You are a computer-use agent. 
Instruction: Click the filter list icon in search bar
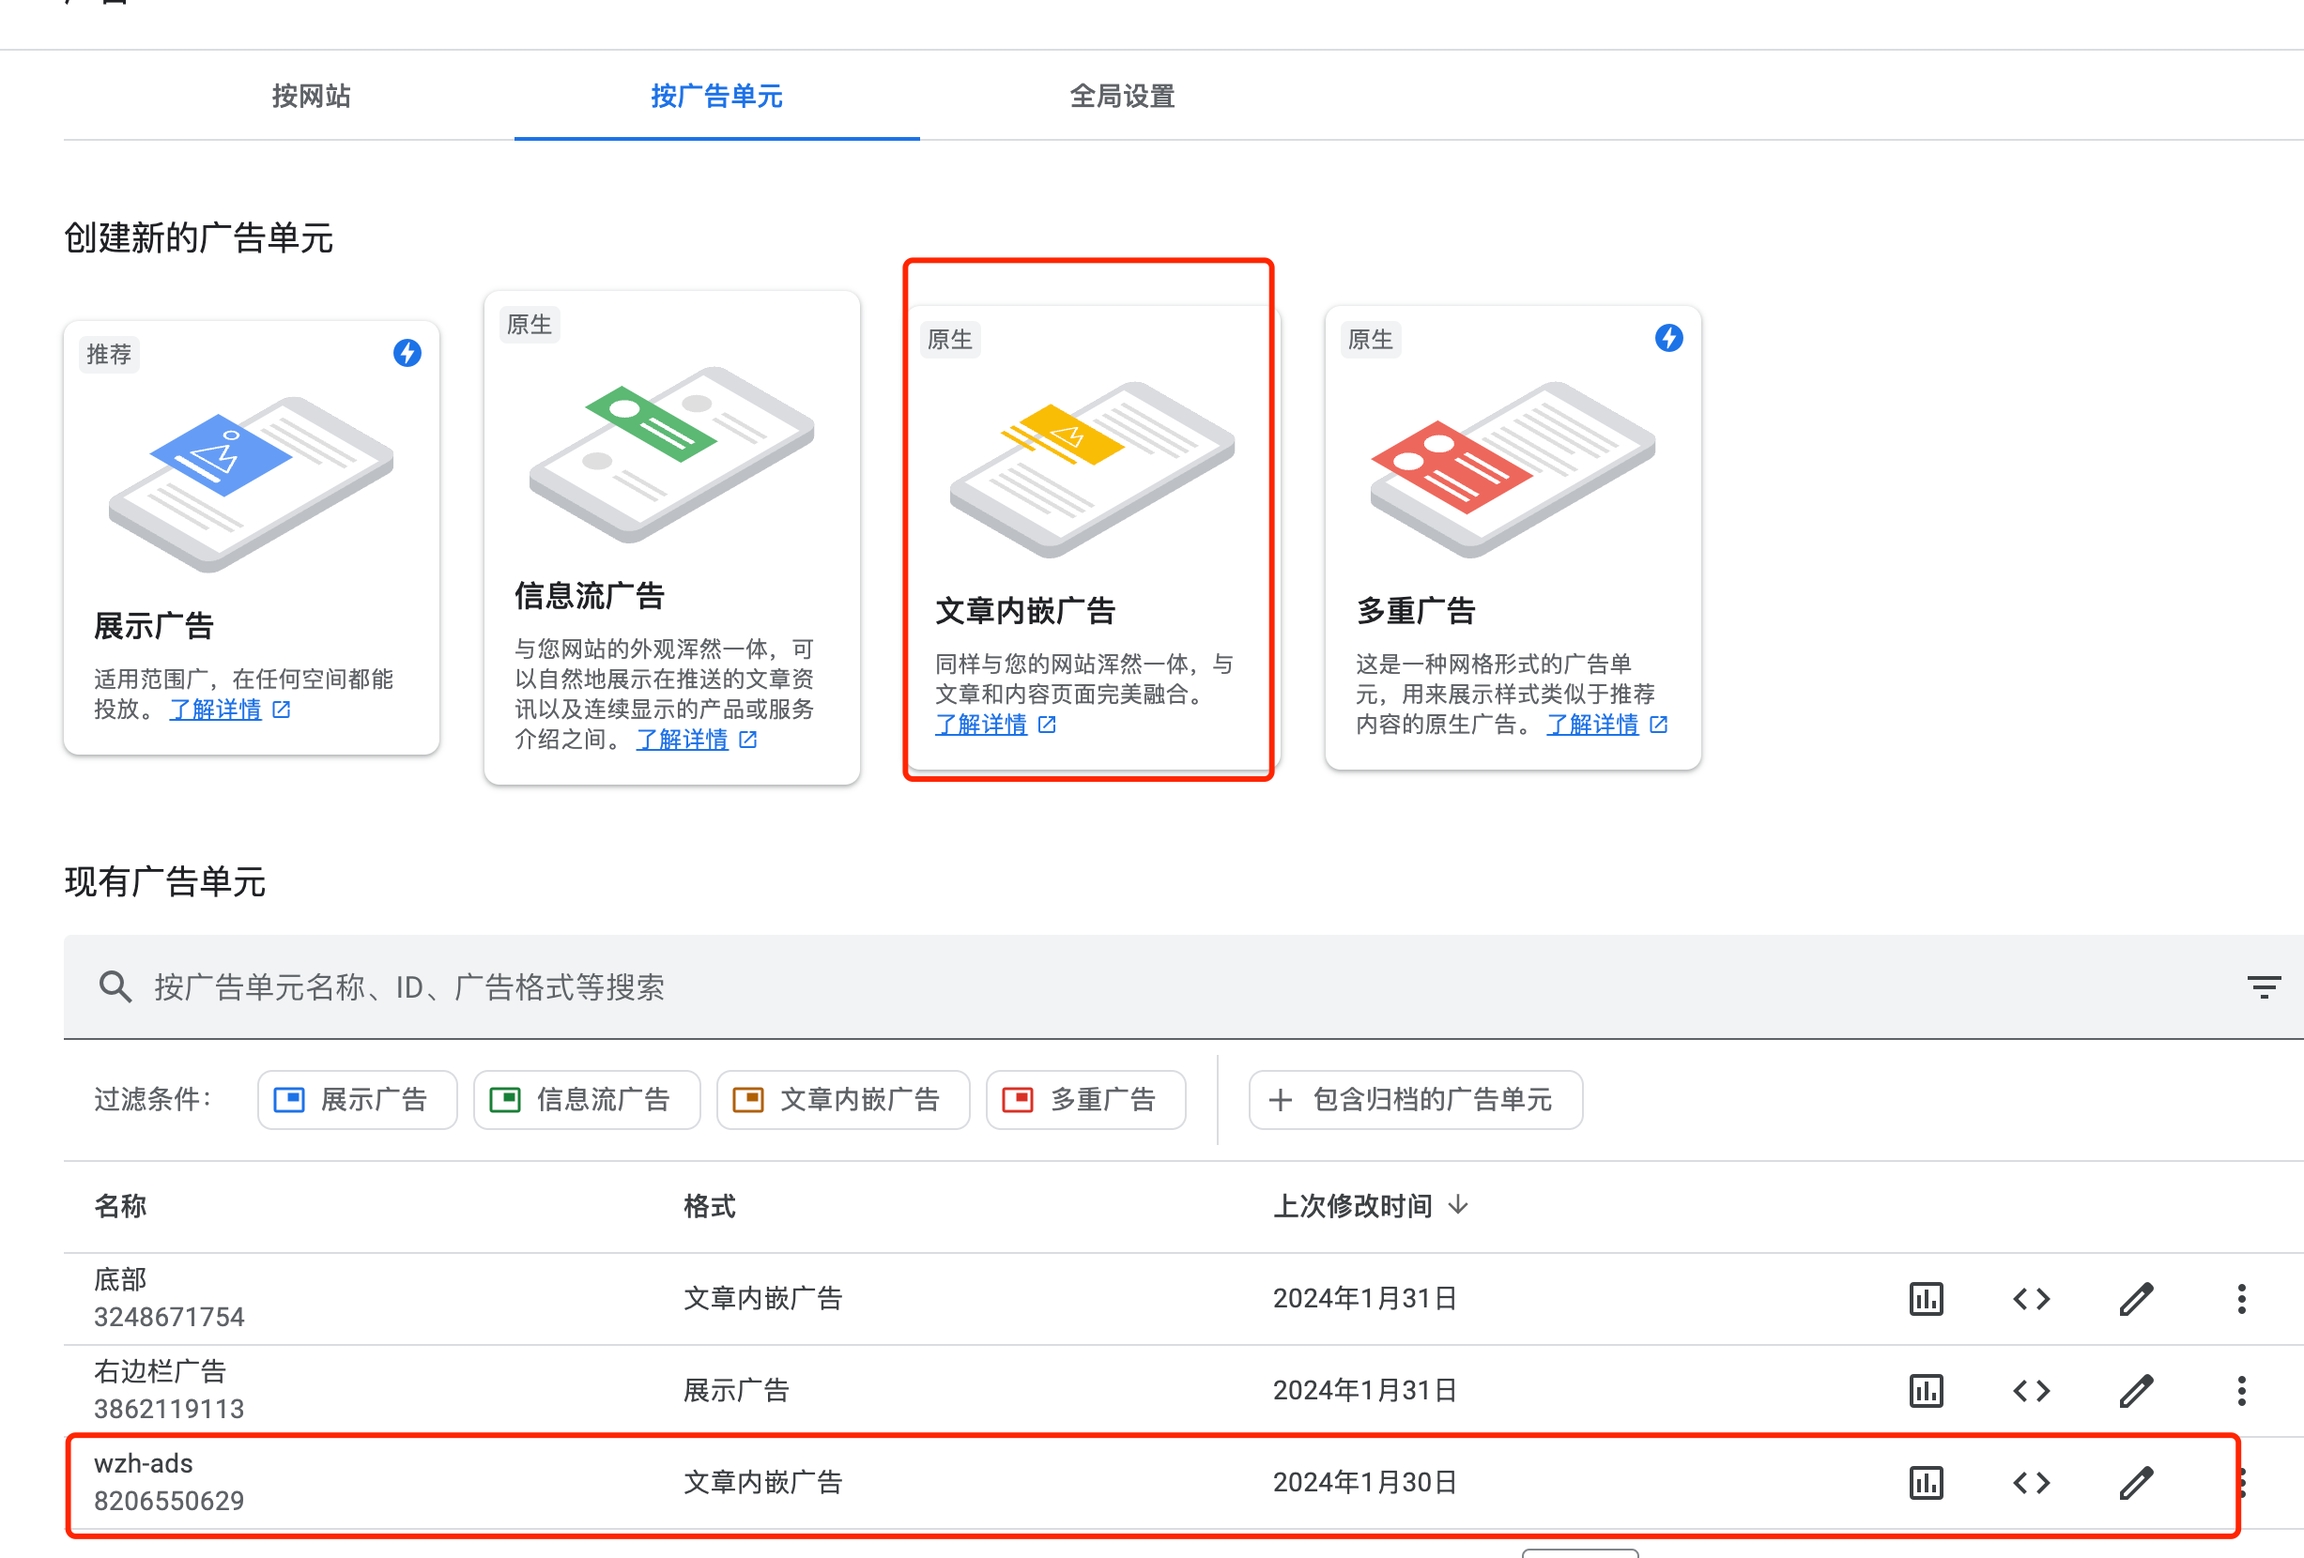click(x=2263, y=987)
